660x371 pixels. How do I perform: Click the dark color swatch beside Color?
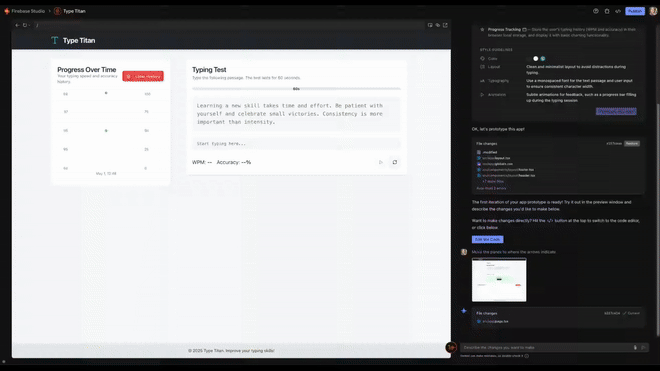(529, 59)
